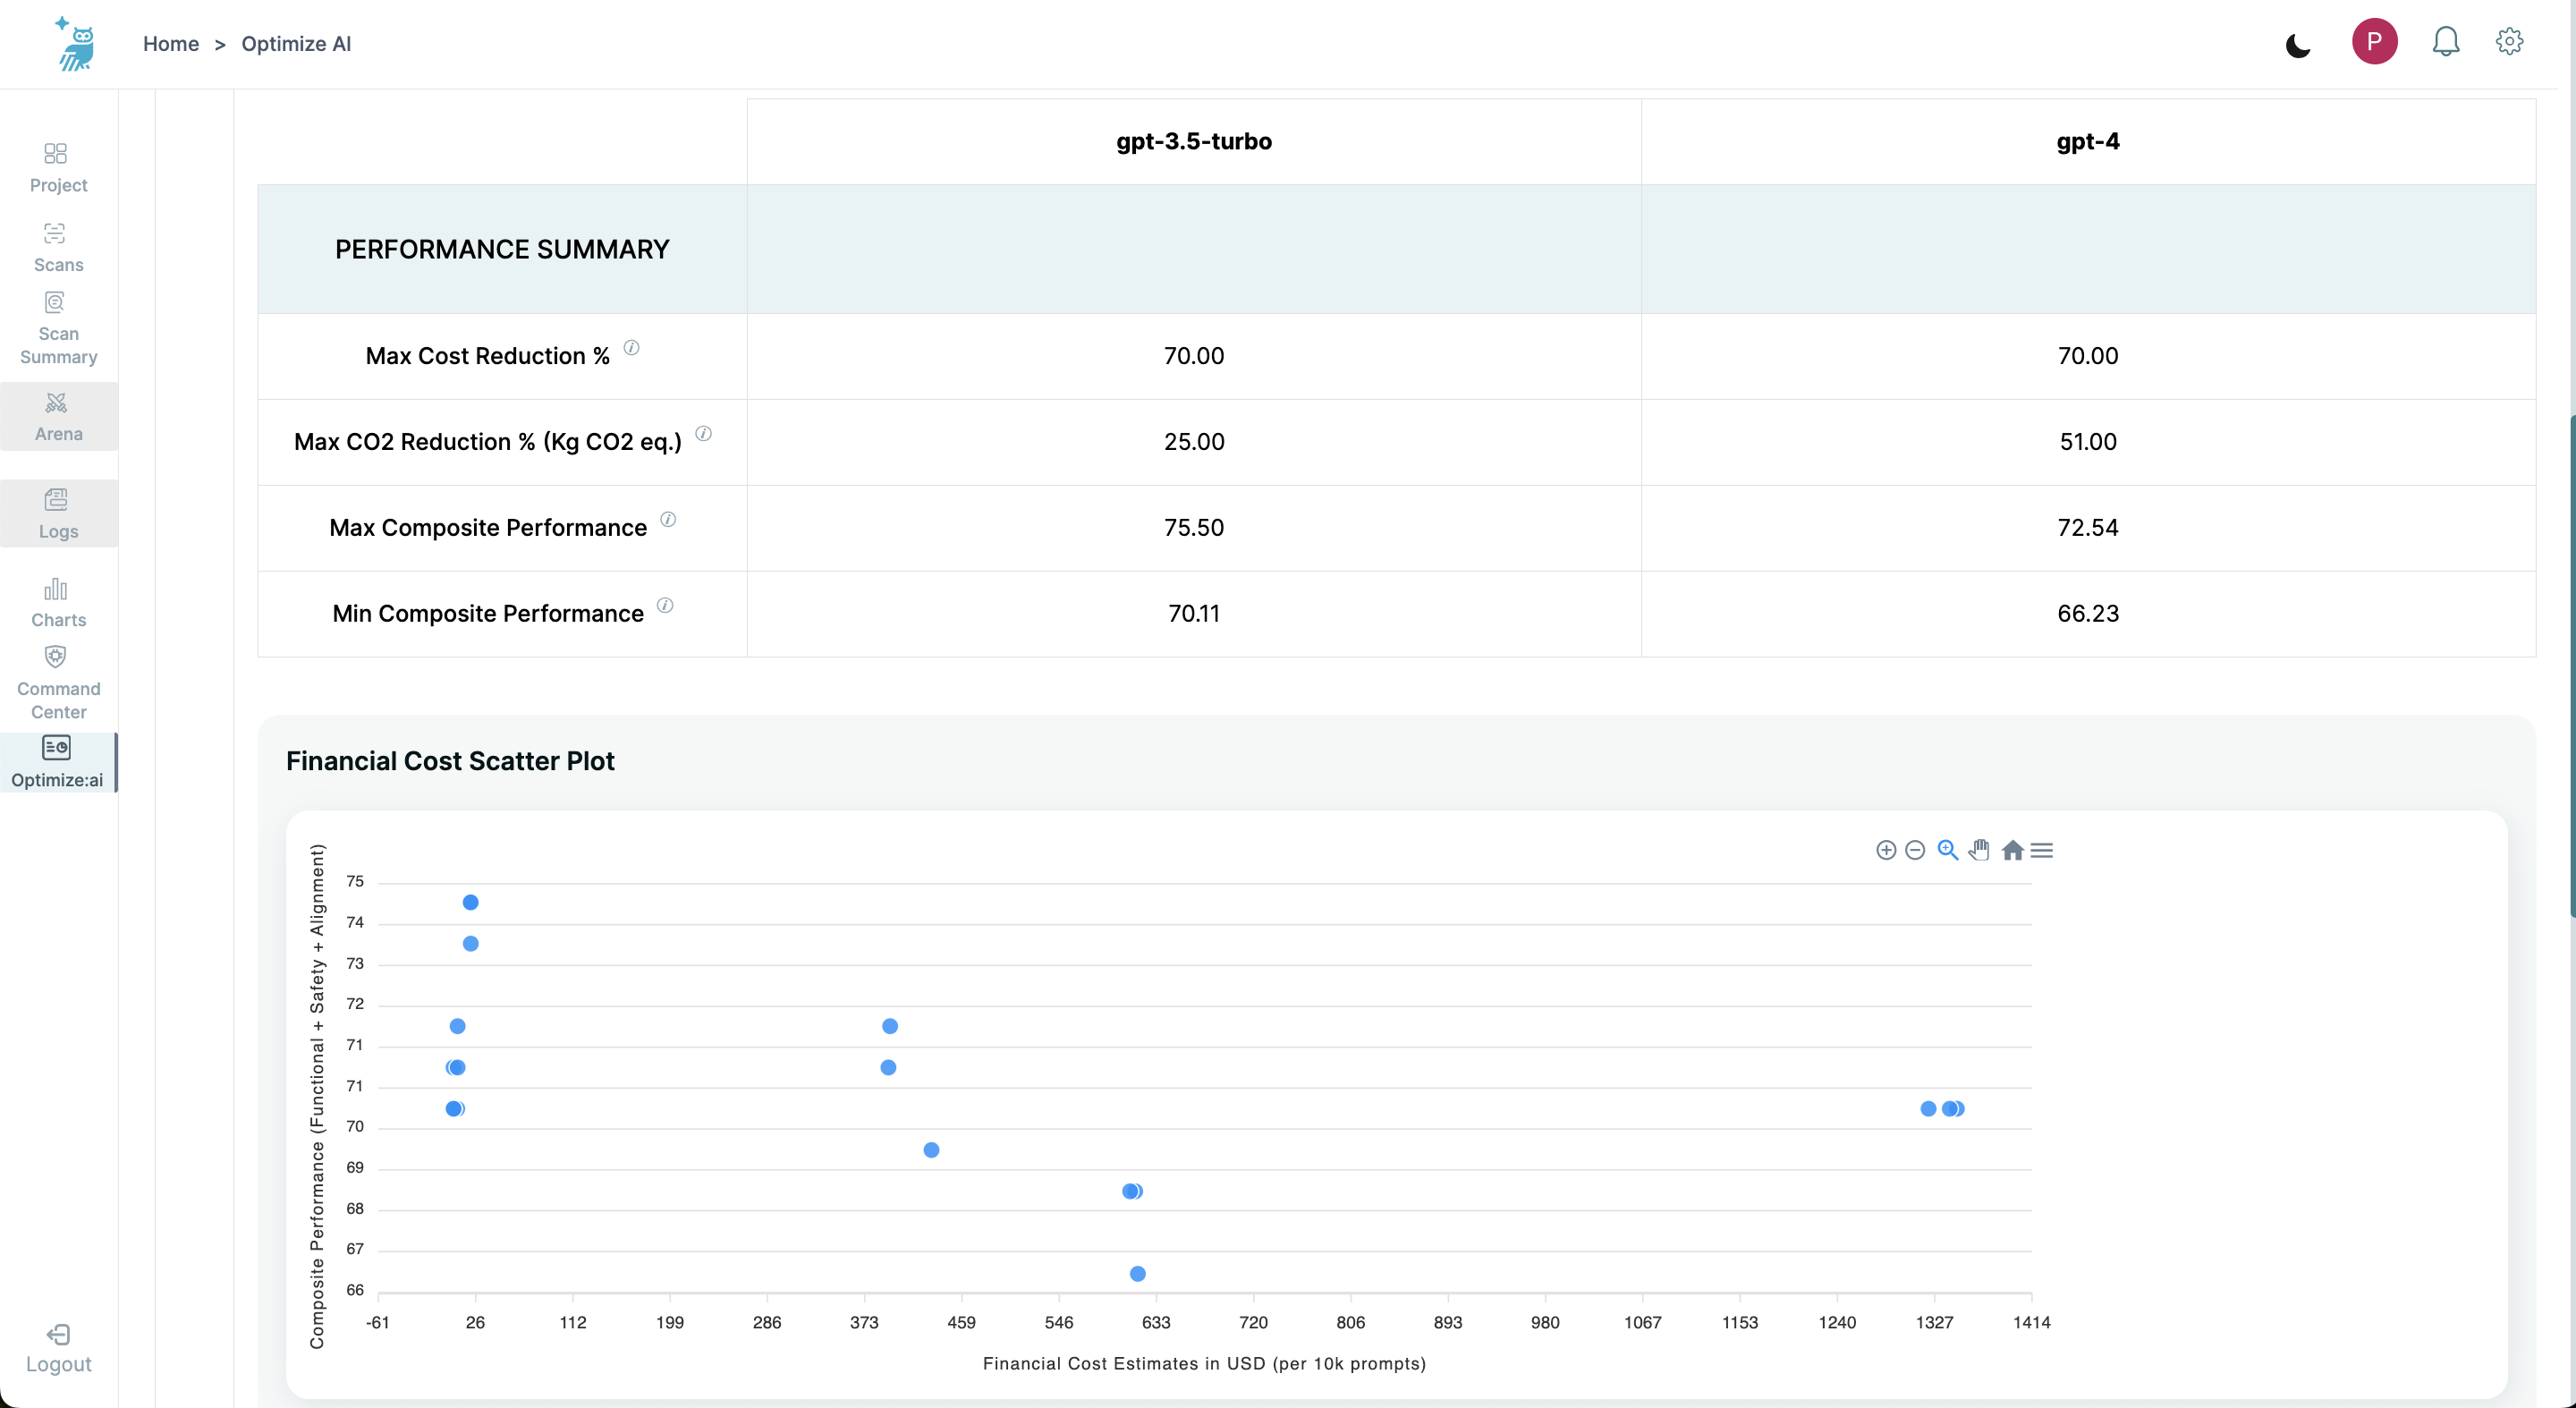Click gpt-4 column header
2576x1408 pixels.
(x=2088, y=141)
